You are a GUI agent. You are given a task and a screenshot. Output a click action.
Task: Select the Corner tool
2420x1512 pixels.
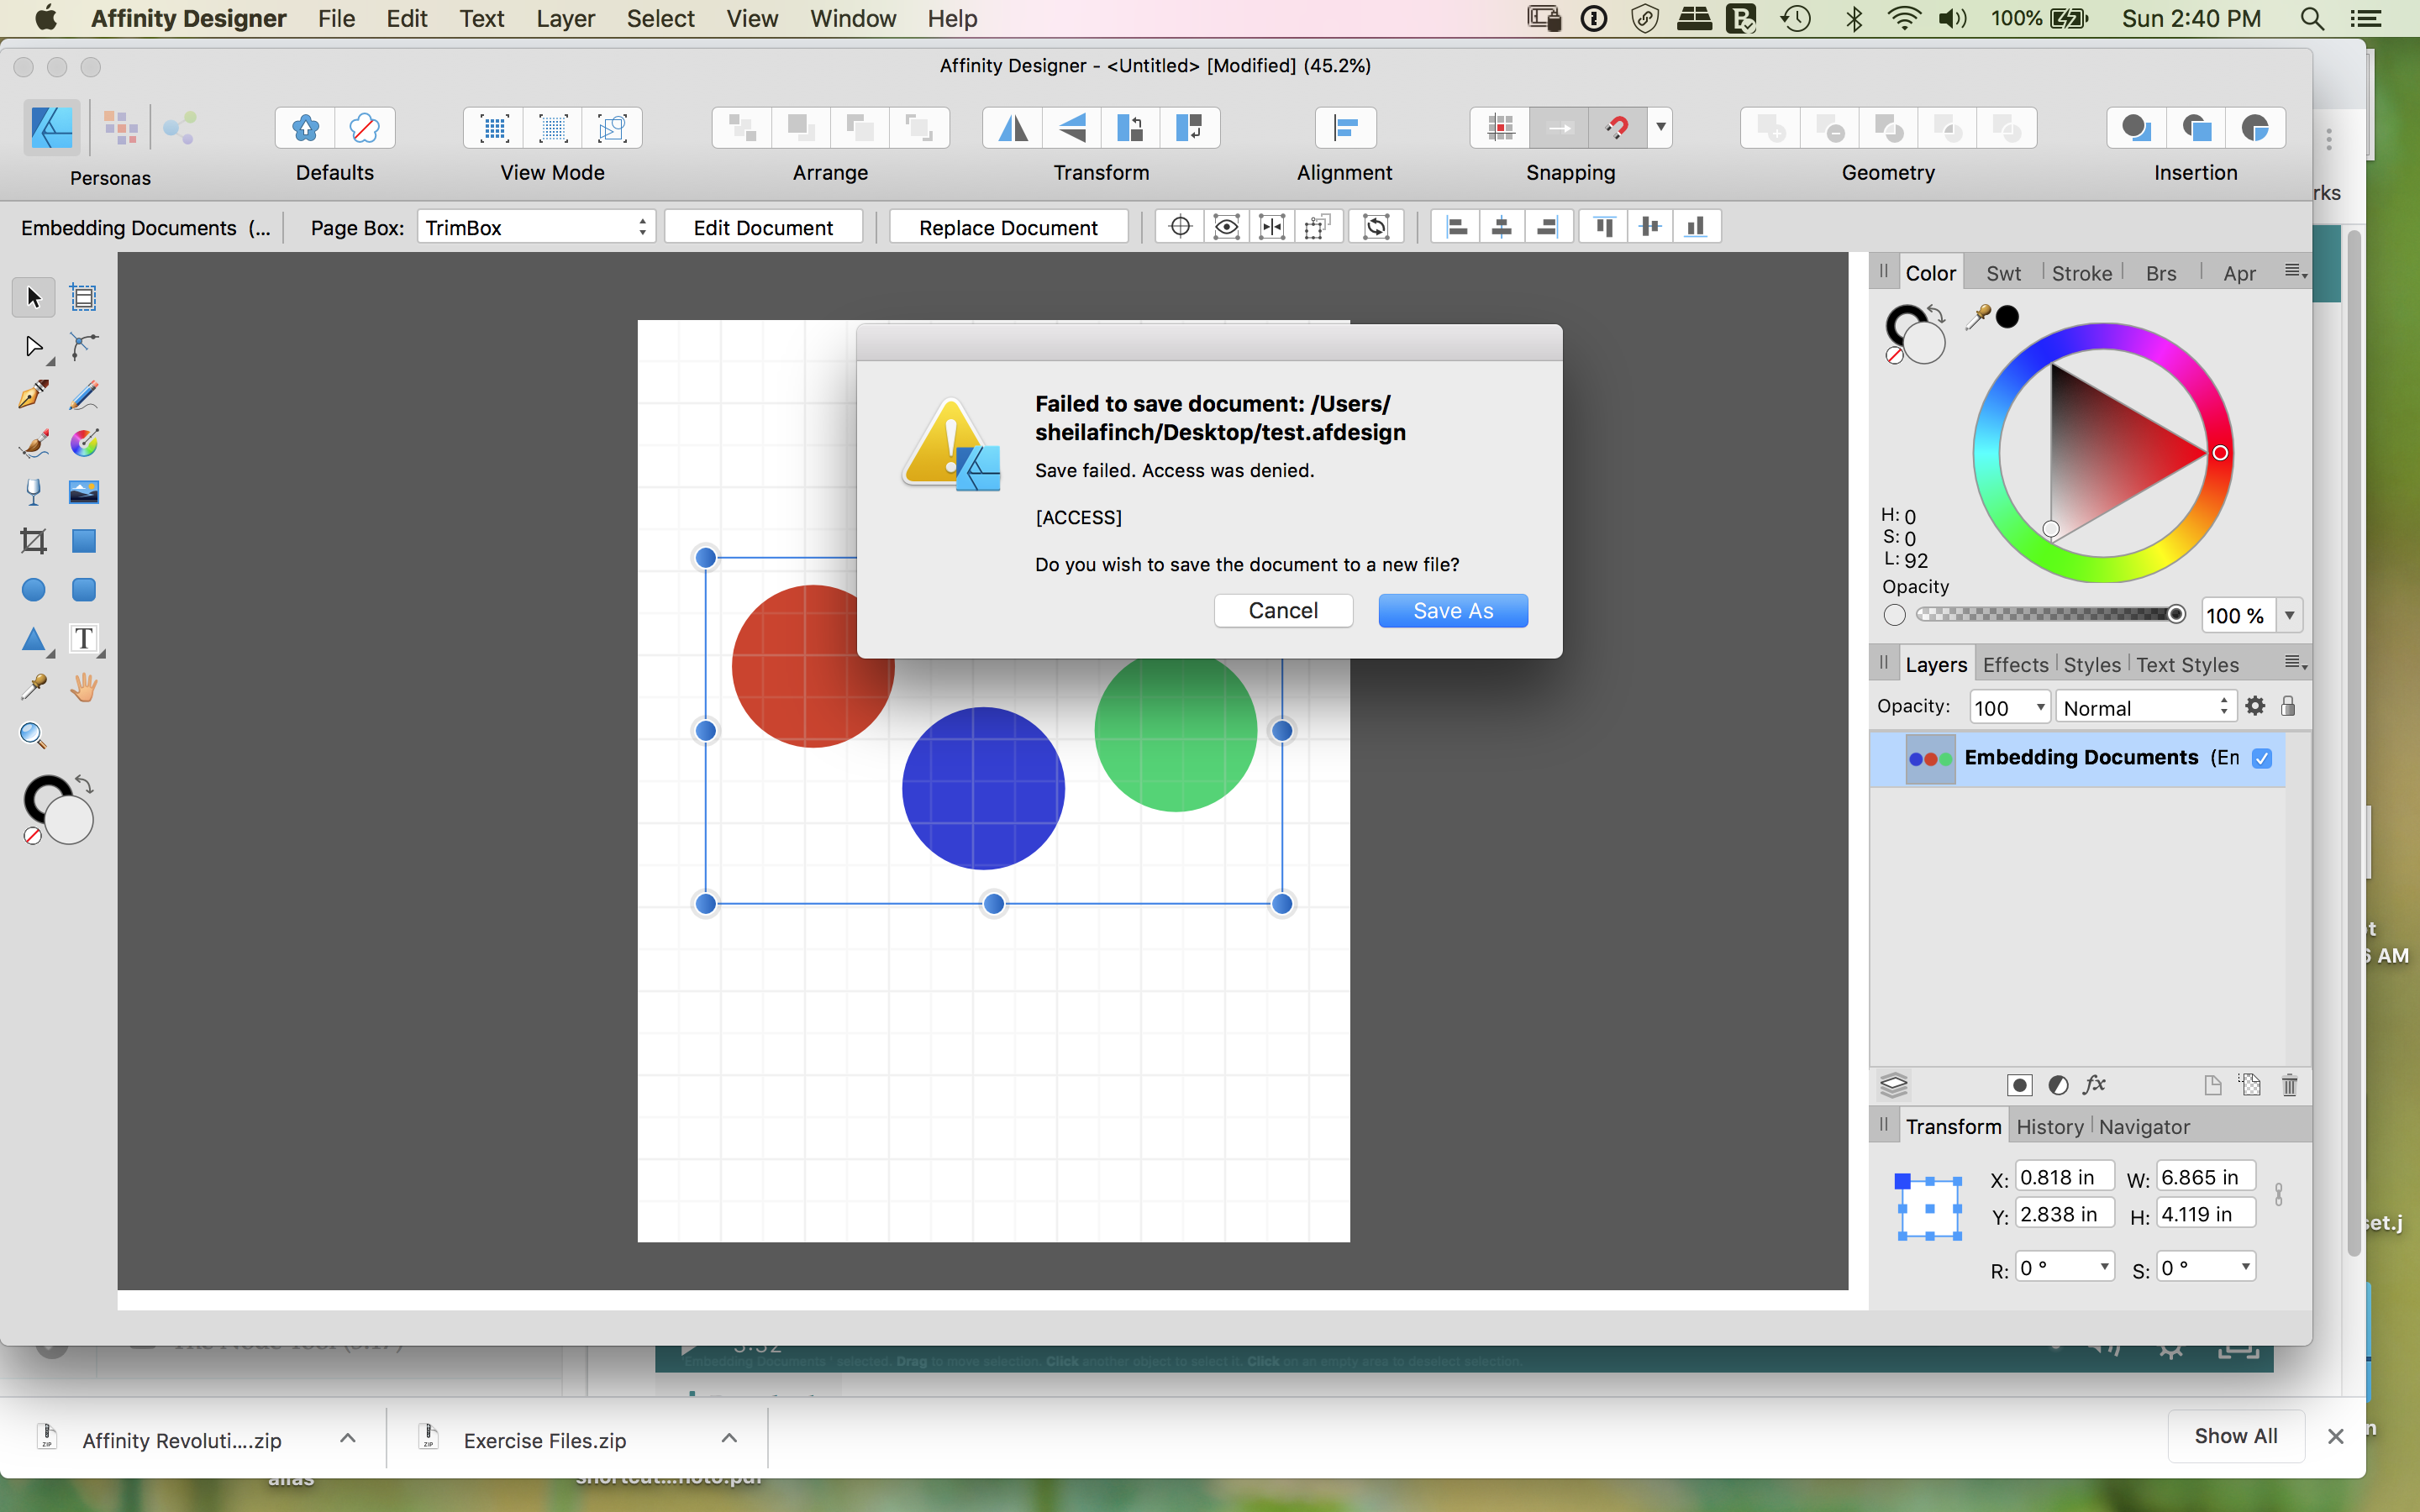click(x=84, y=347)
